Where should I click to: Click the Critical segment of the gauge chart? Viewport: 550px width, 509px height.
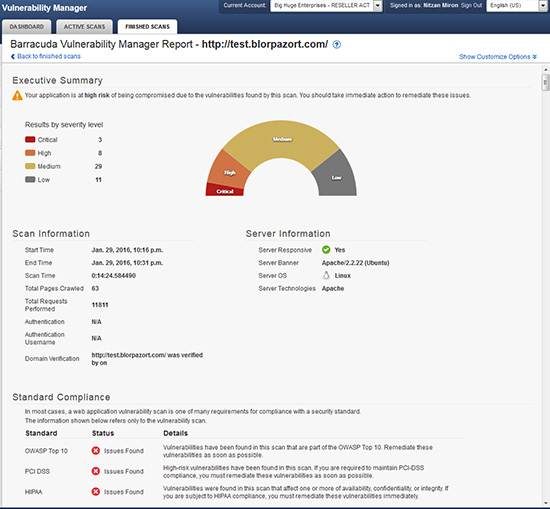(x=224, y=191)
